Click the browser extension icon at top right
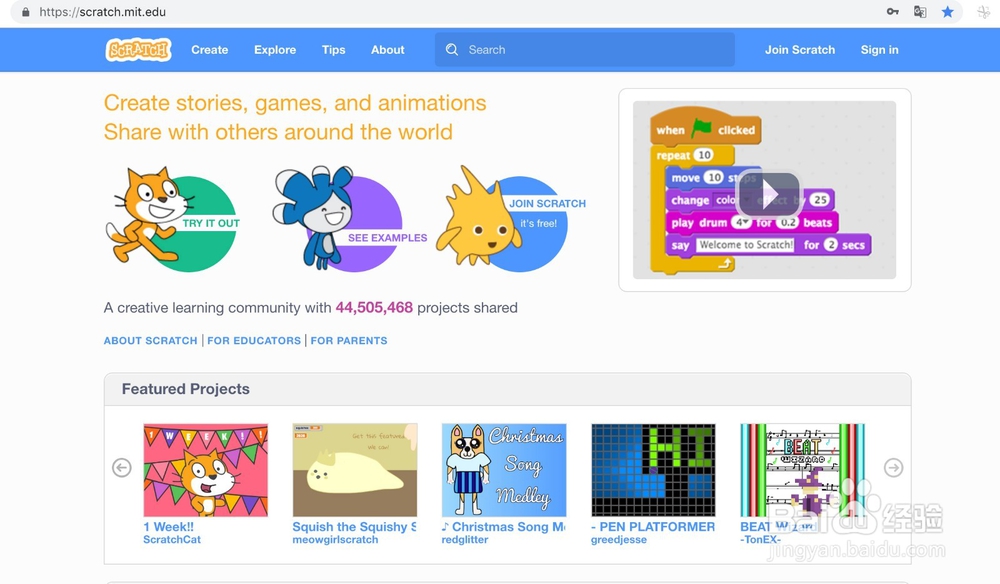1000x584 pixels. pyautogui.click(x=984, y=11)
